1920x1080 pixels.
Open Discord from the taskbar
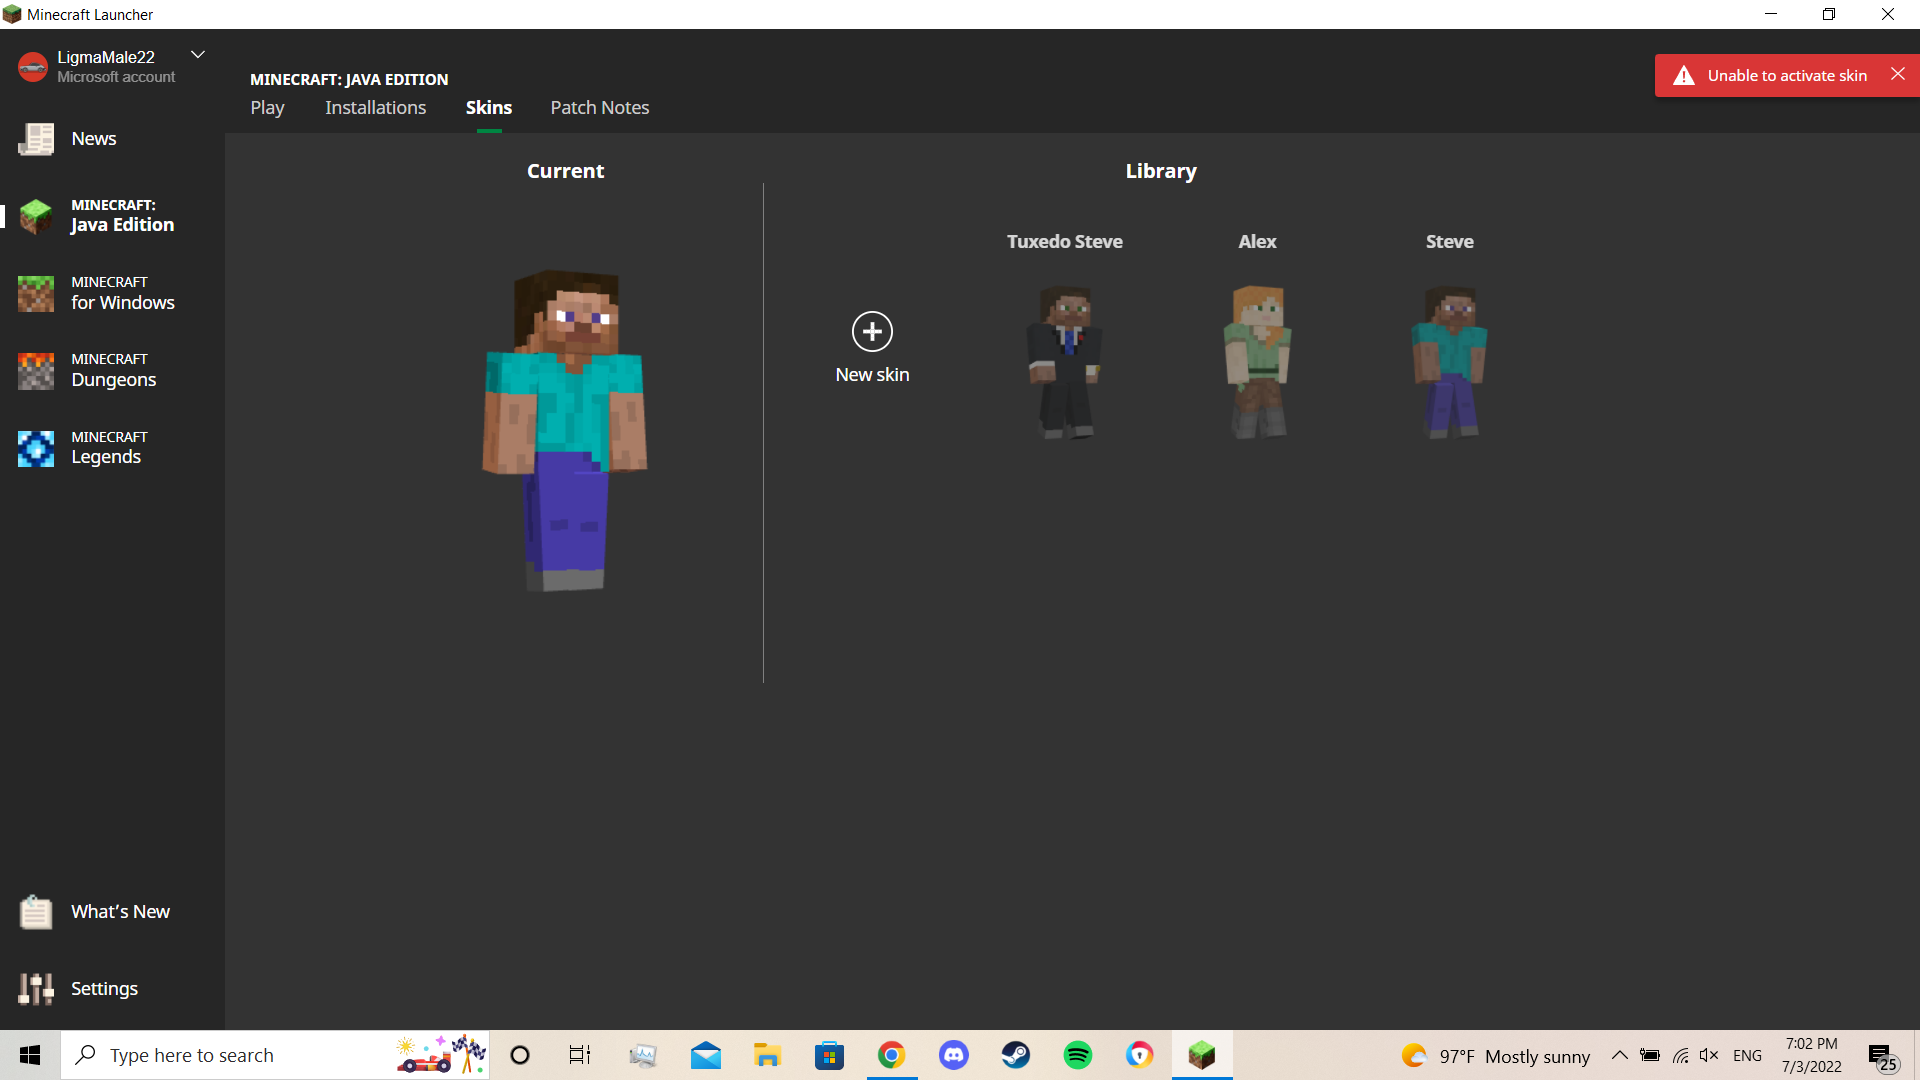(x=954, y=1056)
